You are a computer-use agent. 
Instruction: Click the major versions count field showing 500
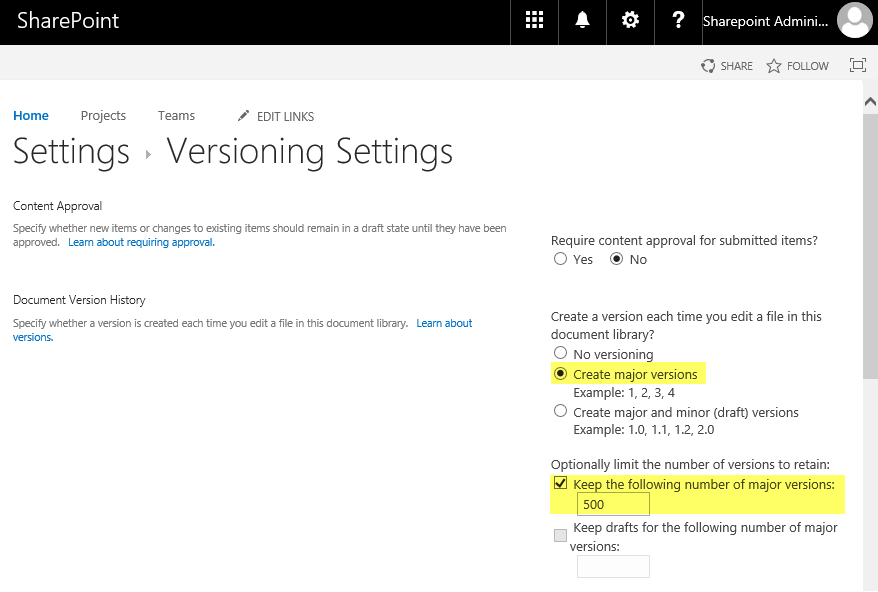(x=613, y=504)
